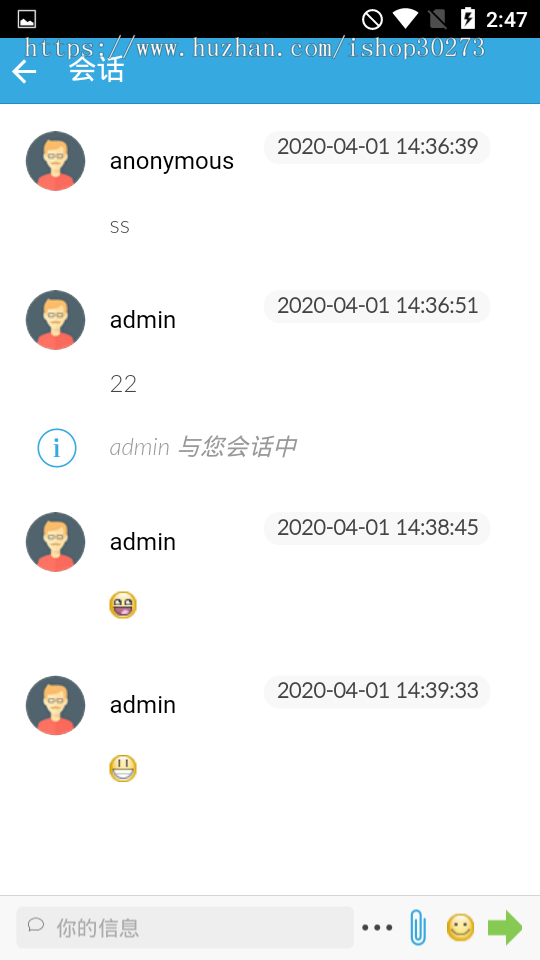Tap the grinning emoji message
The height and width of the screenshot is (960, 540).
tap(123, 605)
